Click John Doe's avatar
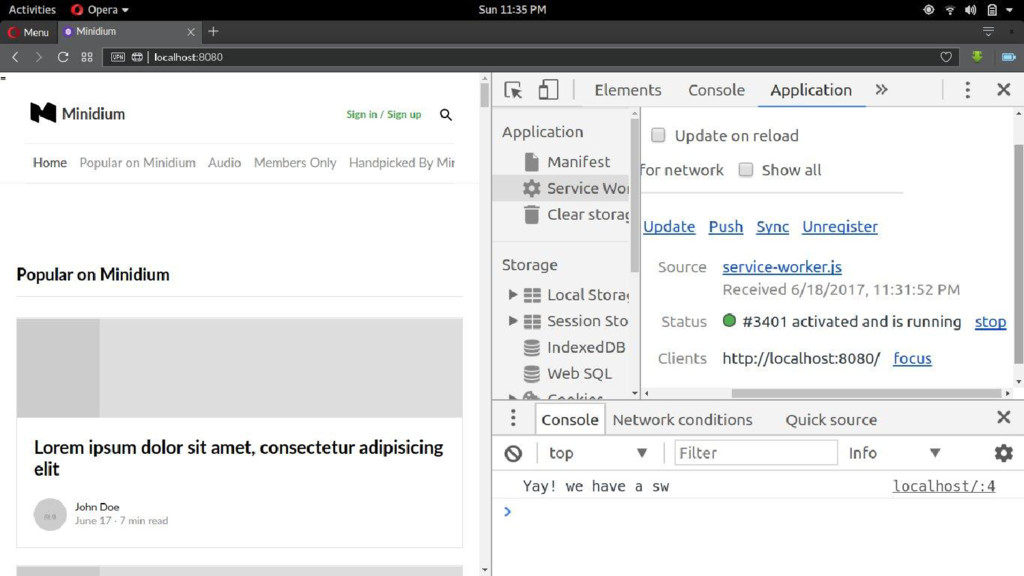Image resolution: width=1024 pixels, height=576 pixels. pos(50,515)
